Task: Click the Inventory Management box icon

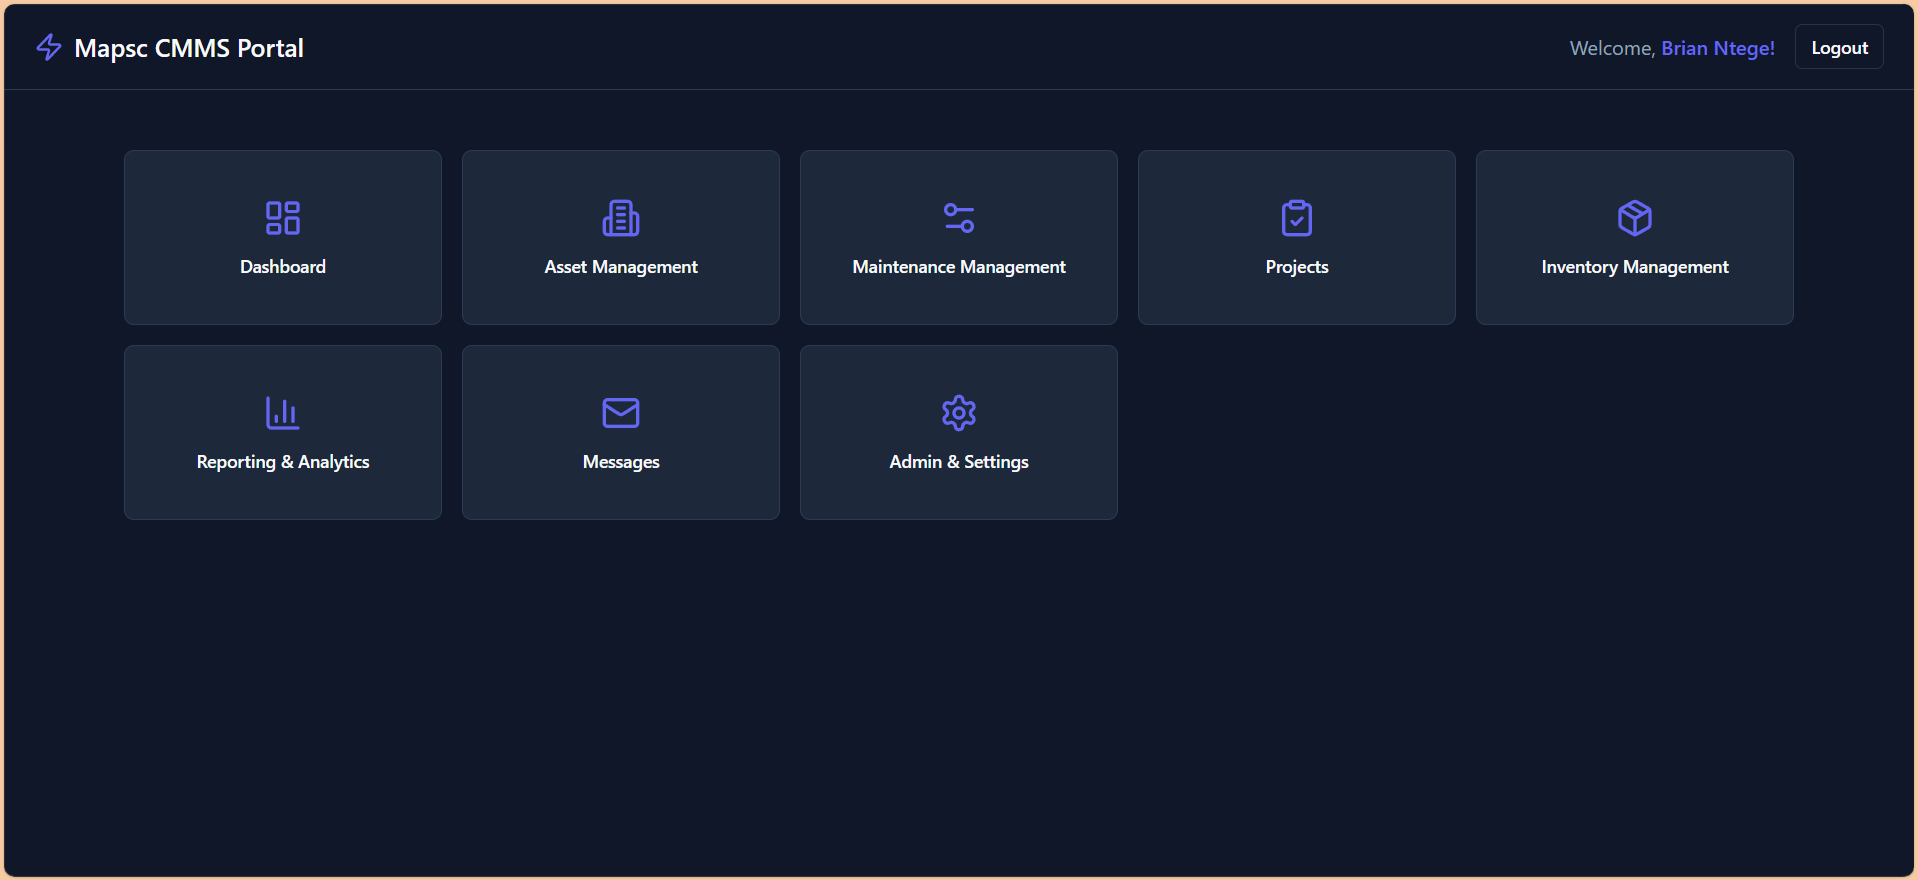Action: [x=1635, y=218]
